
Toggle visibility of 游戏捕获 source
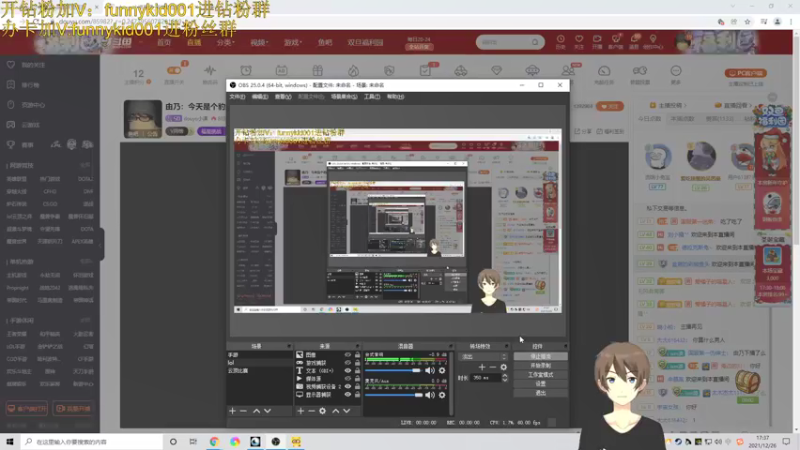point(347,363)
